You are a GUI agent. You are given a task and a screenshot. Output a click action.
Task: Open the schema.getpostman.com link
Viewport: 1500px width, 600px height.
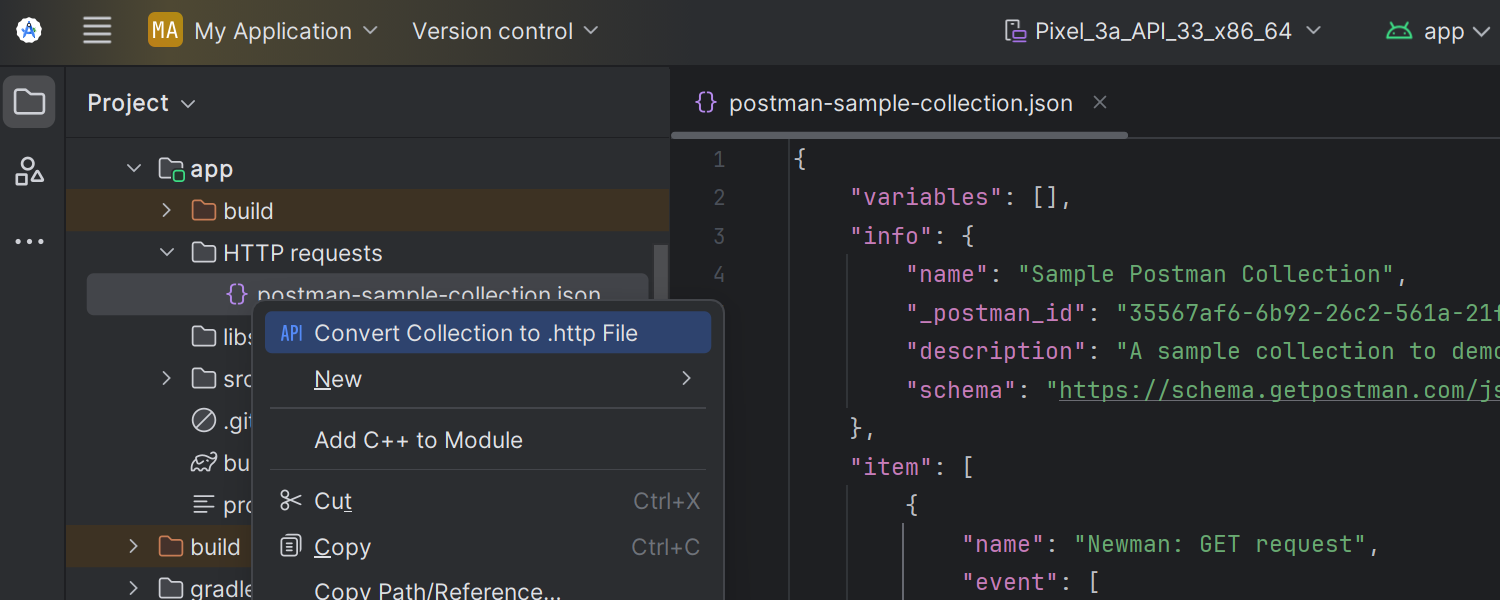click(x=1280, y=390)
